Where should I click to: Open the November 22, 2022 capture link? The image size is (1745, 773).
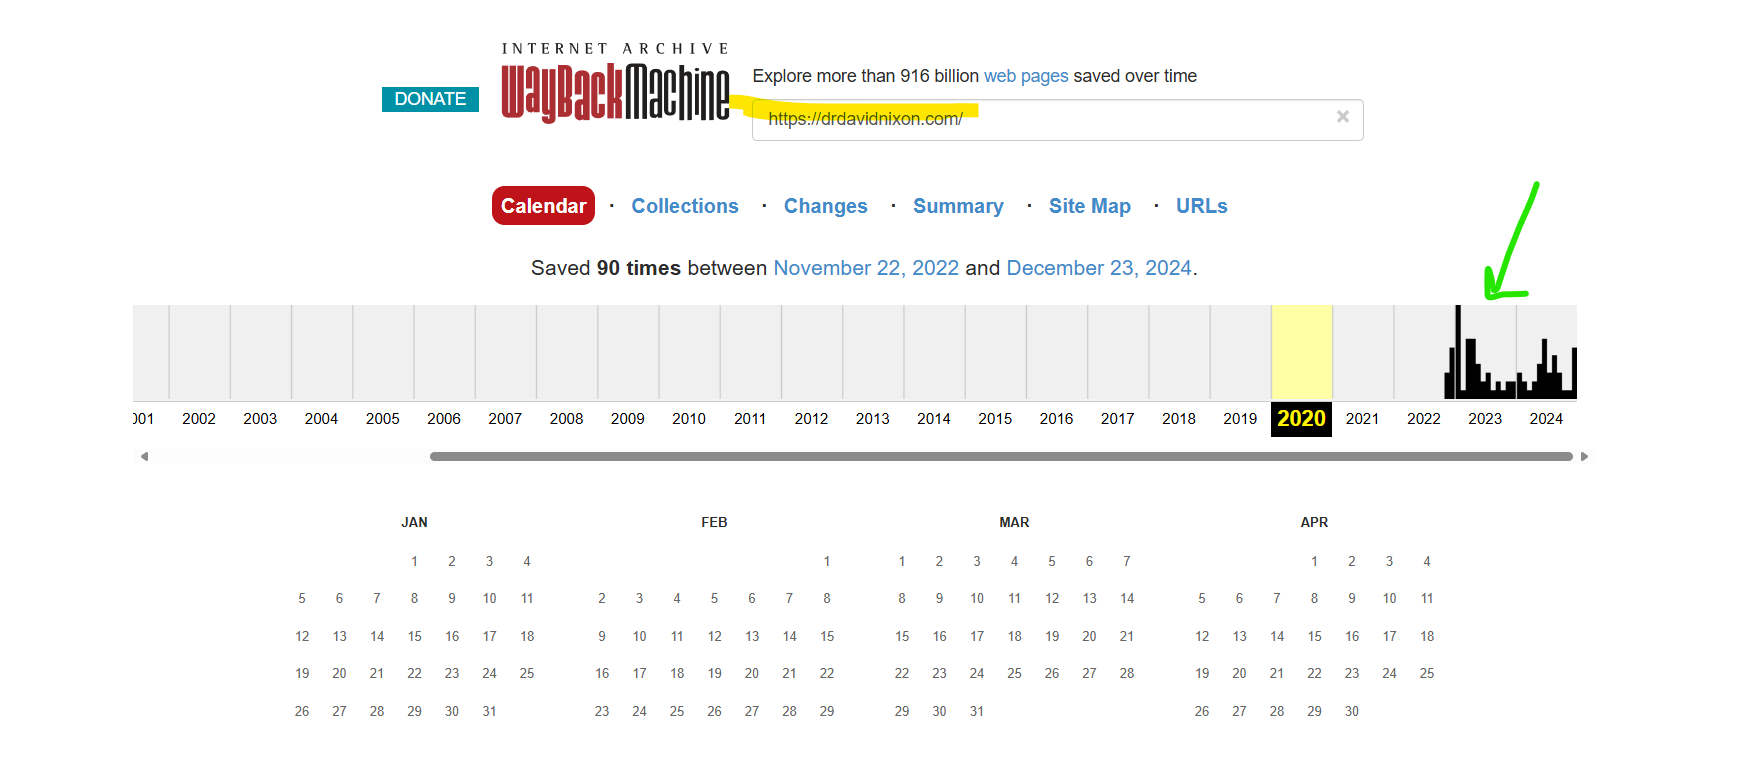click(x=866, y=268)
